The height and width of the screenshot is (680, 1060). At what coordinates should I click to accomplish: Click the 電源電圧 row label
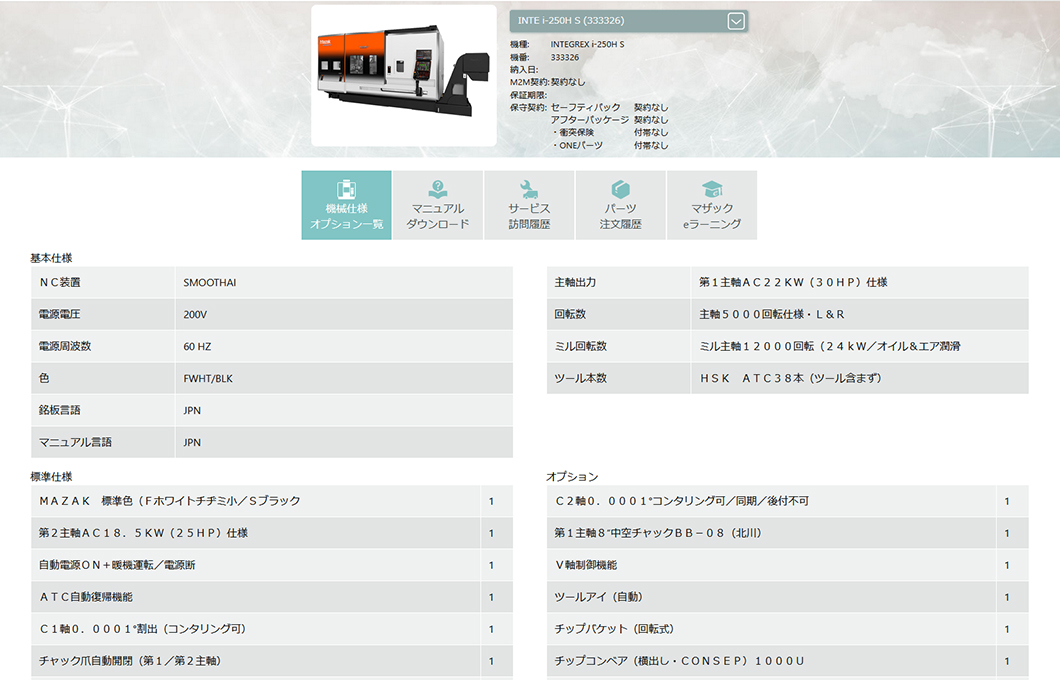[59, 314]
